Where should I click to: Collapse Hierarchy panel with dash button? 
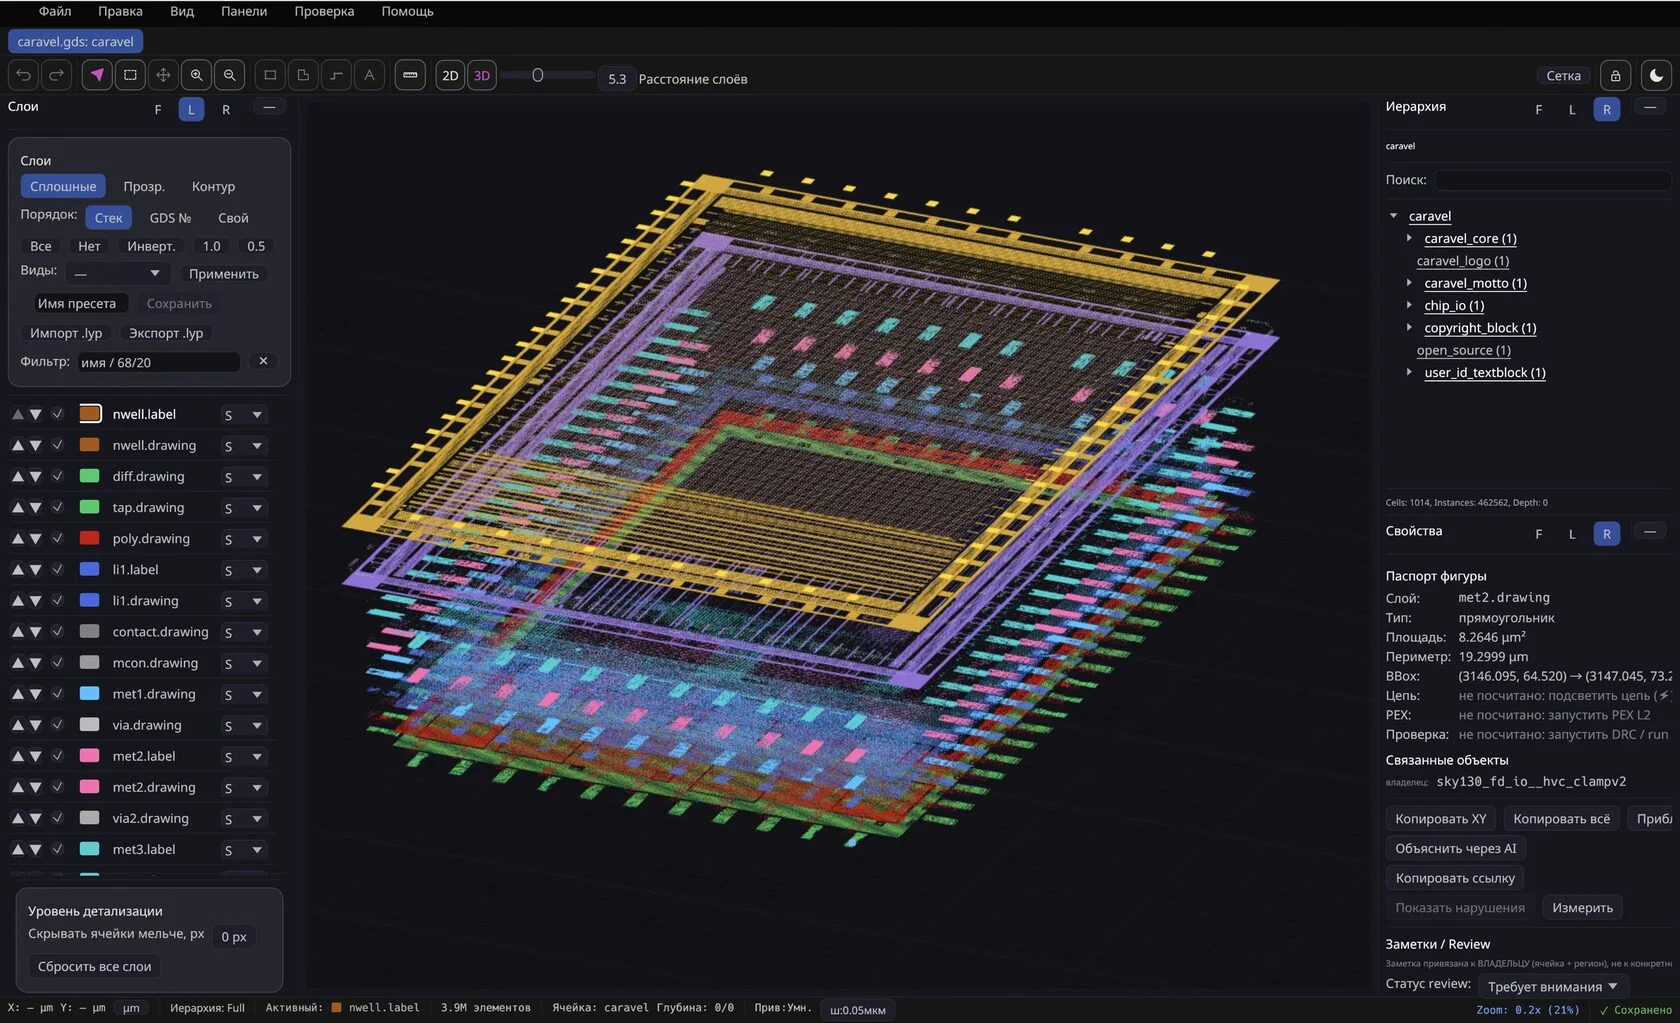1650,107
